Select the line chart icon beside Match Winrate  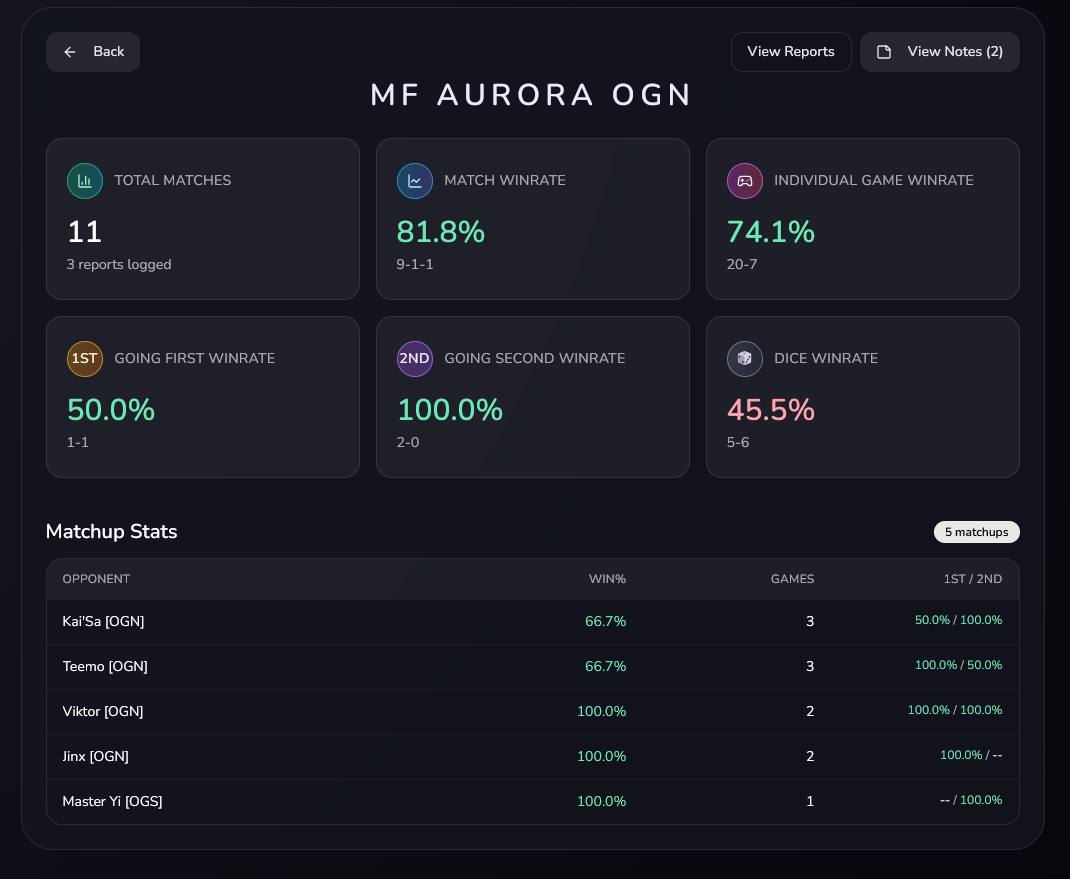coord(414,180)
